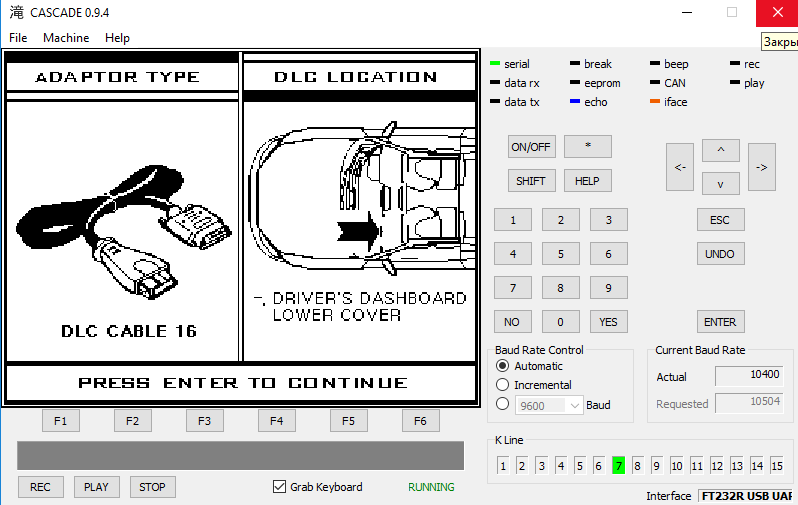Start recording with REC button
Viewport: 798px width, 505px height.
[x=40, y=487]
